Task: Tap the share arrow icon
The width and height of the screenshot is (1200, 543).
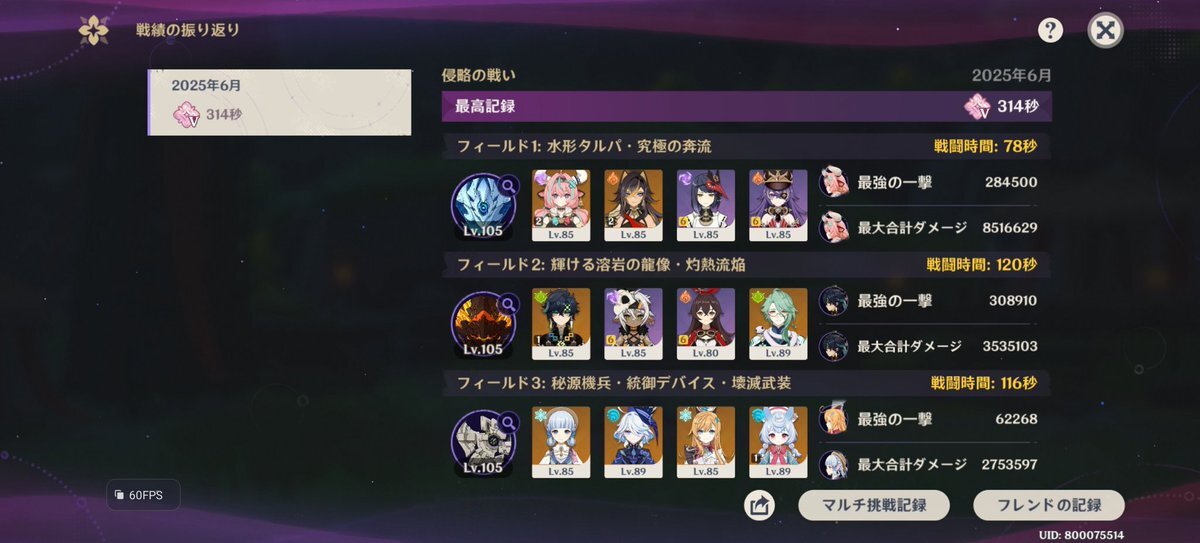Action: click(760, 505)
